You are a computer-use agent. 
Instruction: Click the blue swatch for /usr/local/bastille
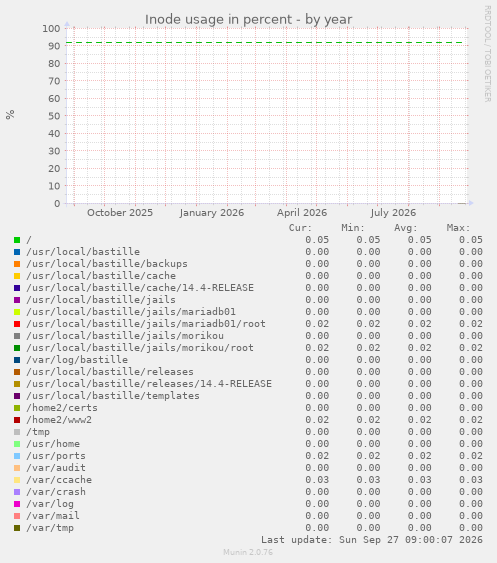17,252
